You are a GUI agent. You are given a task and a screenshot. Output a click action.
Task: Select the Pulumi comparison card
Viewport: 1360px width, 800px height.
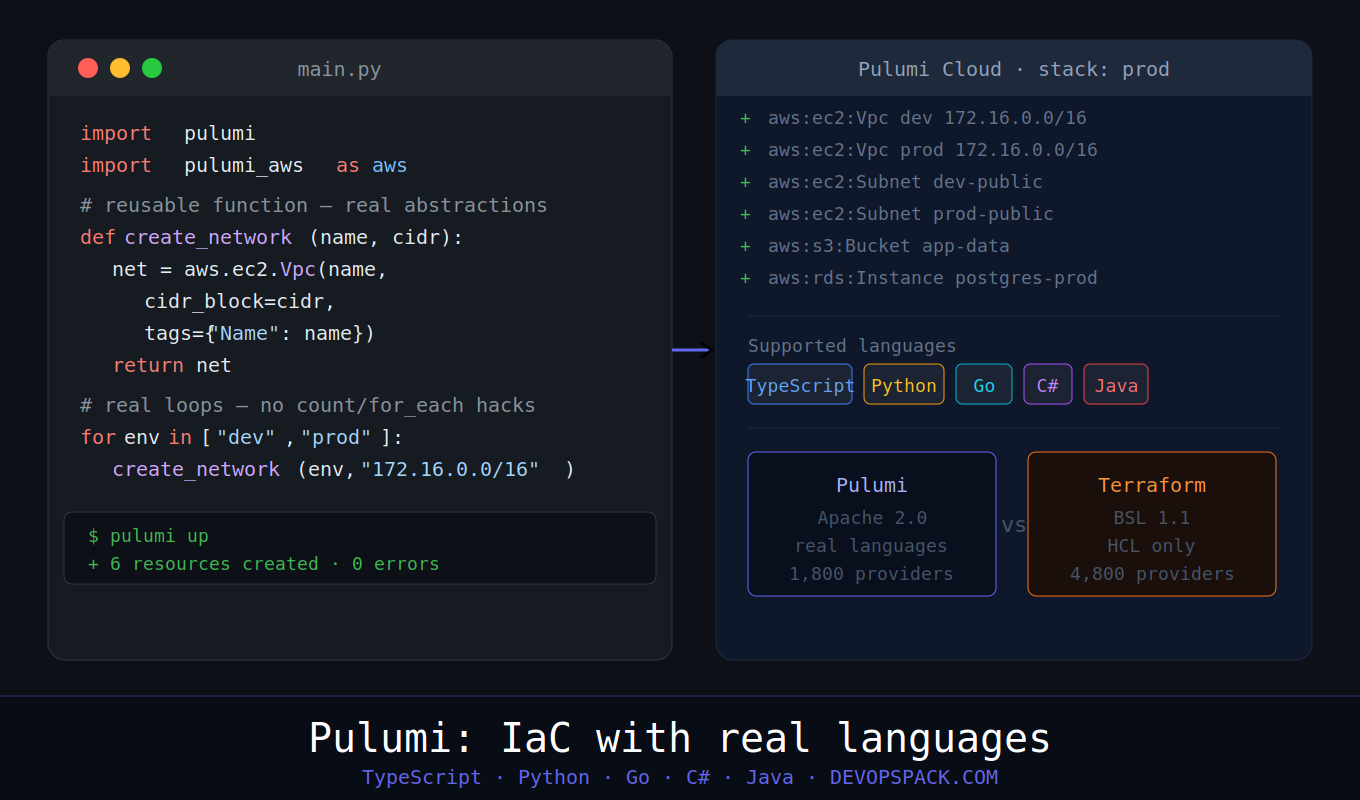click(872, 524)
